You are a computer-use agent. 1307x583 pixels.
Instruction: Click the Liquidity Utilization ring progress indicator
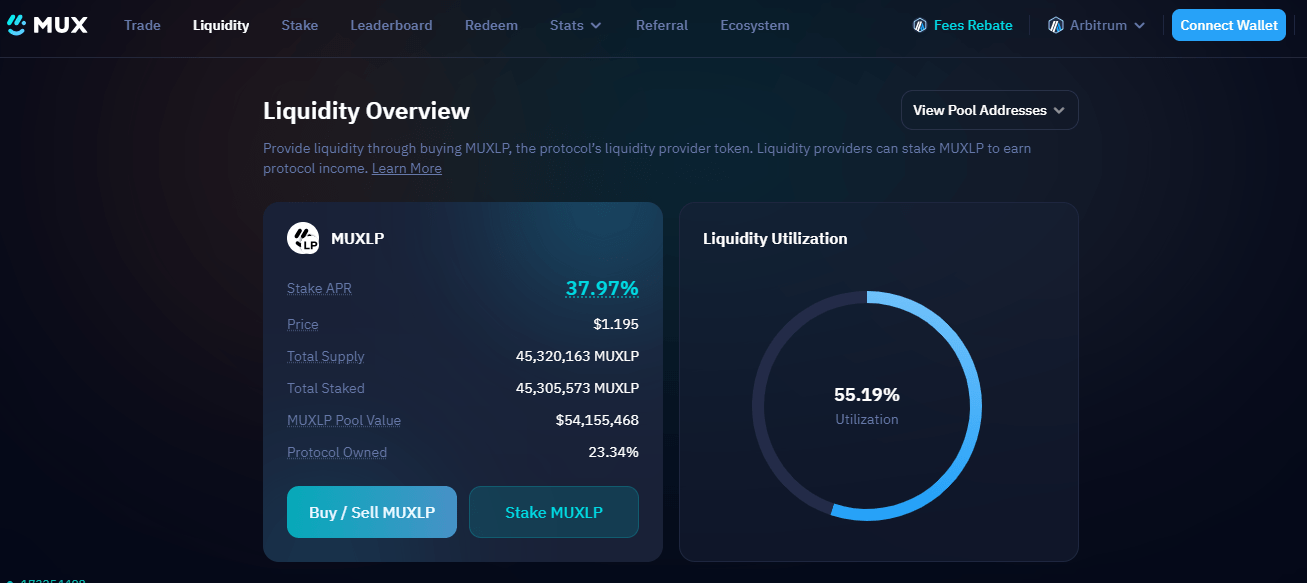click(x=867, y=405)
